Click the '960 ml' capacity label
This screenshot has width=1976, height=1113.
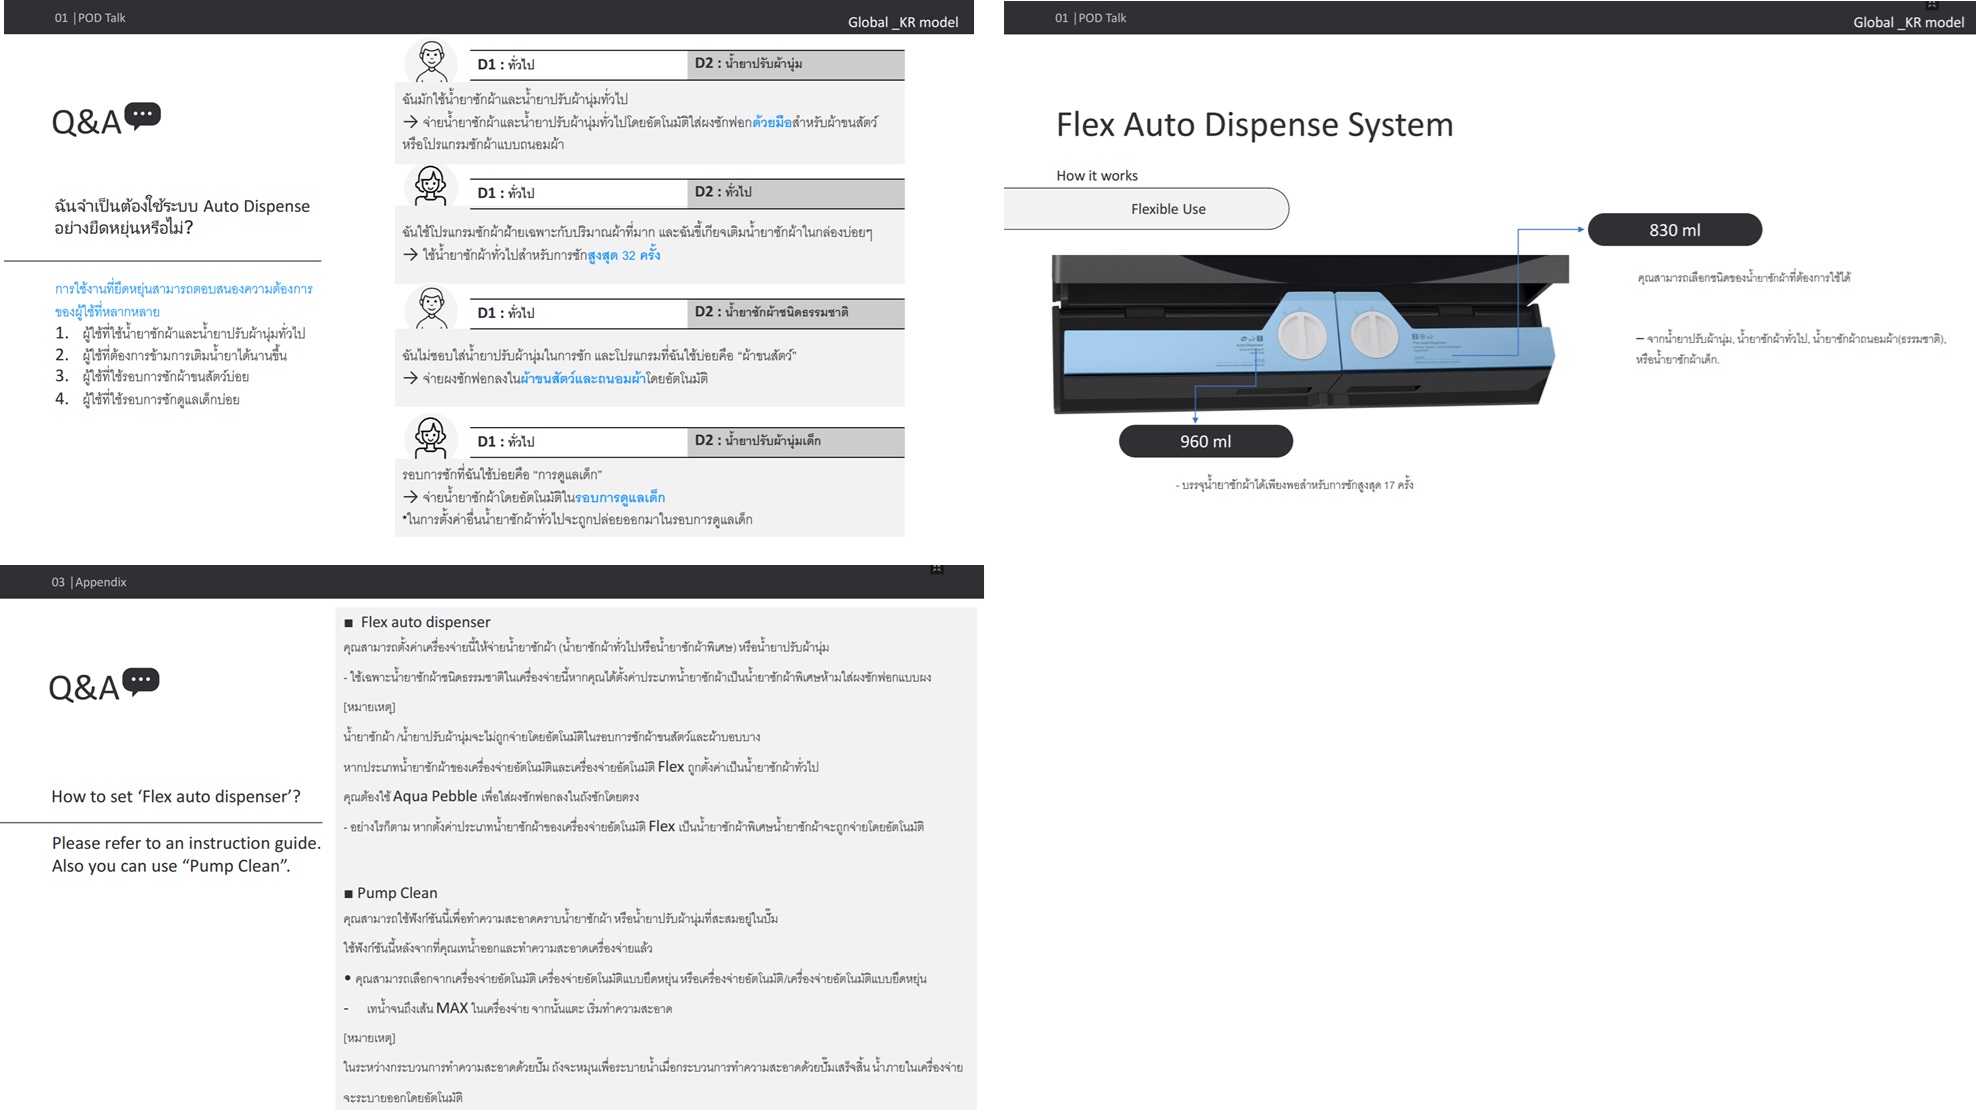(1205, 441)
